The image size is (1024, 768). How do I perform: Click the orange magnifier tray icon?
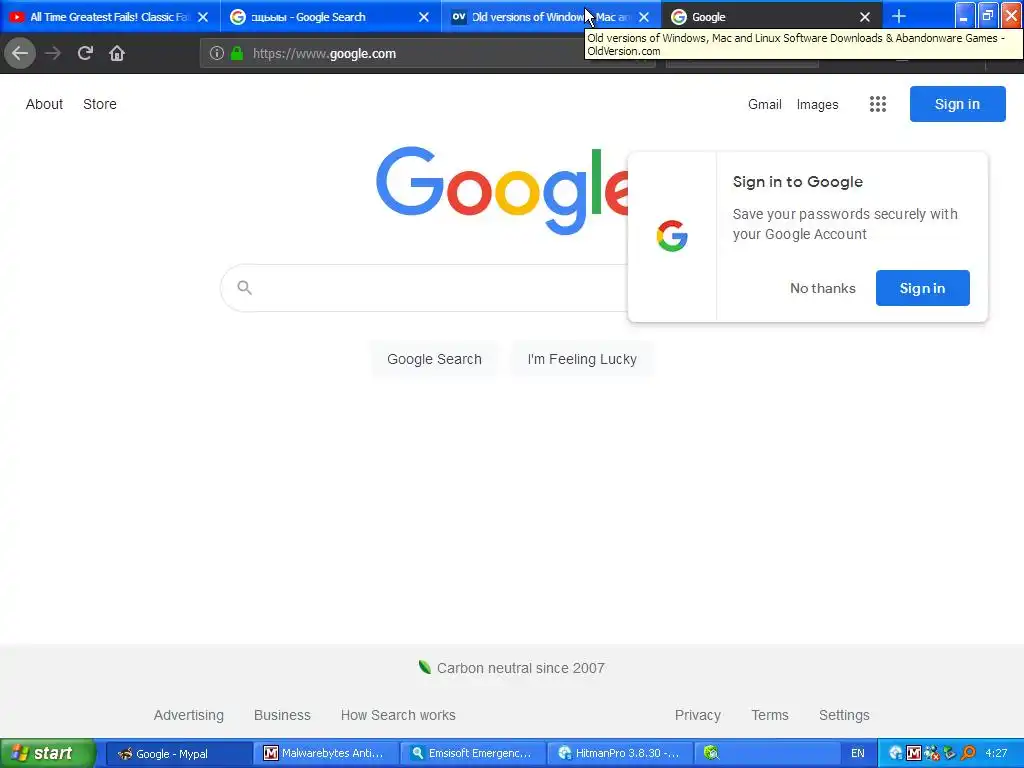(x=968, y=753)
